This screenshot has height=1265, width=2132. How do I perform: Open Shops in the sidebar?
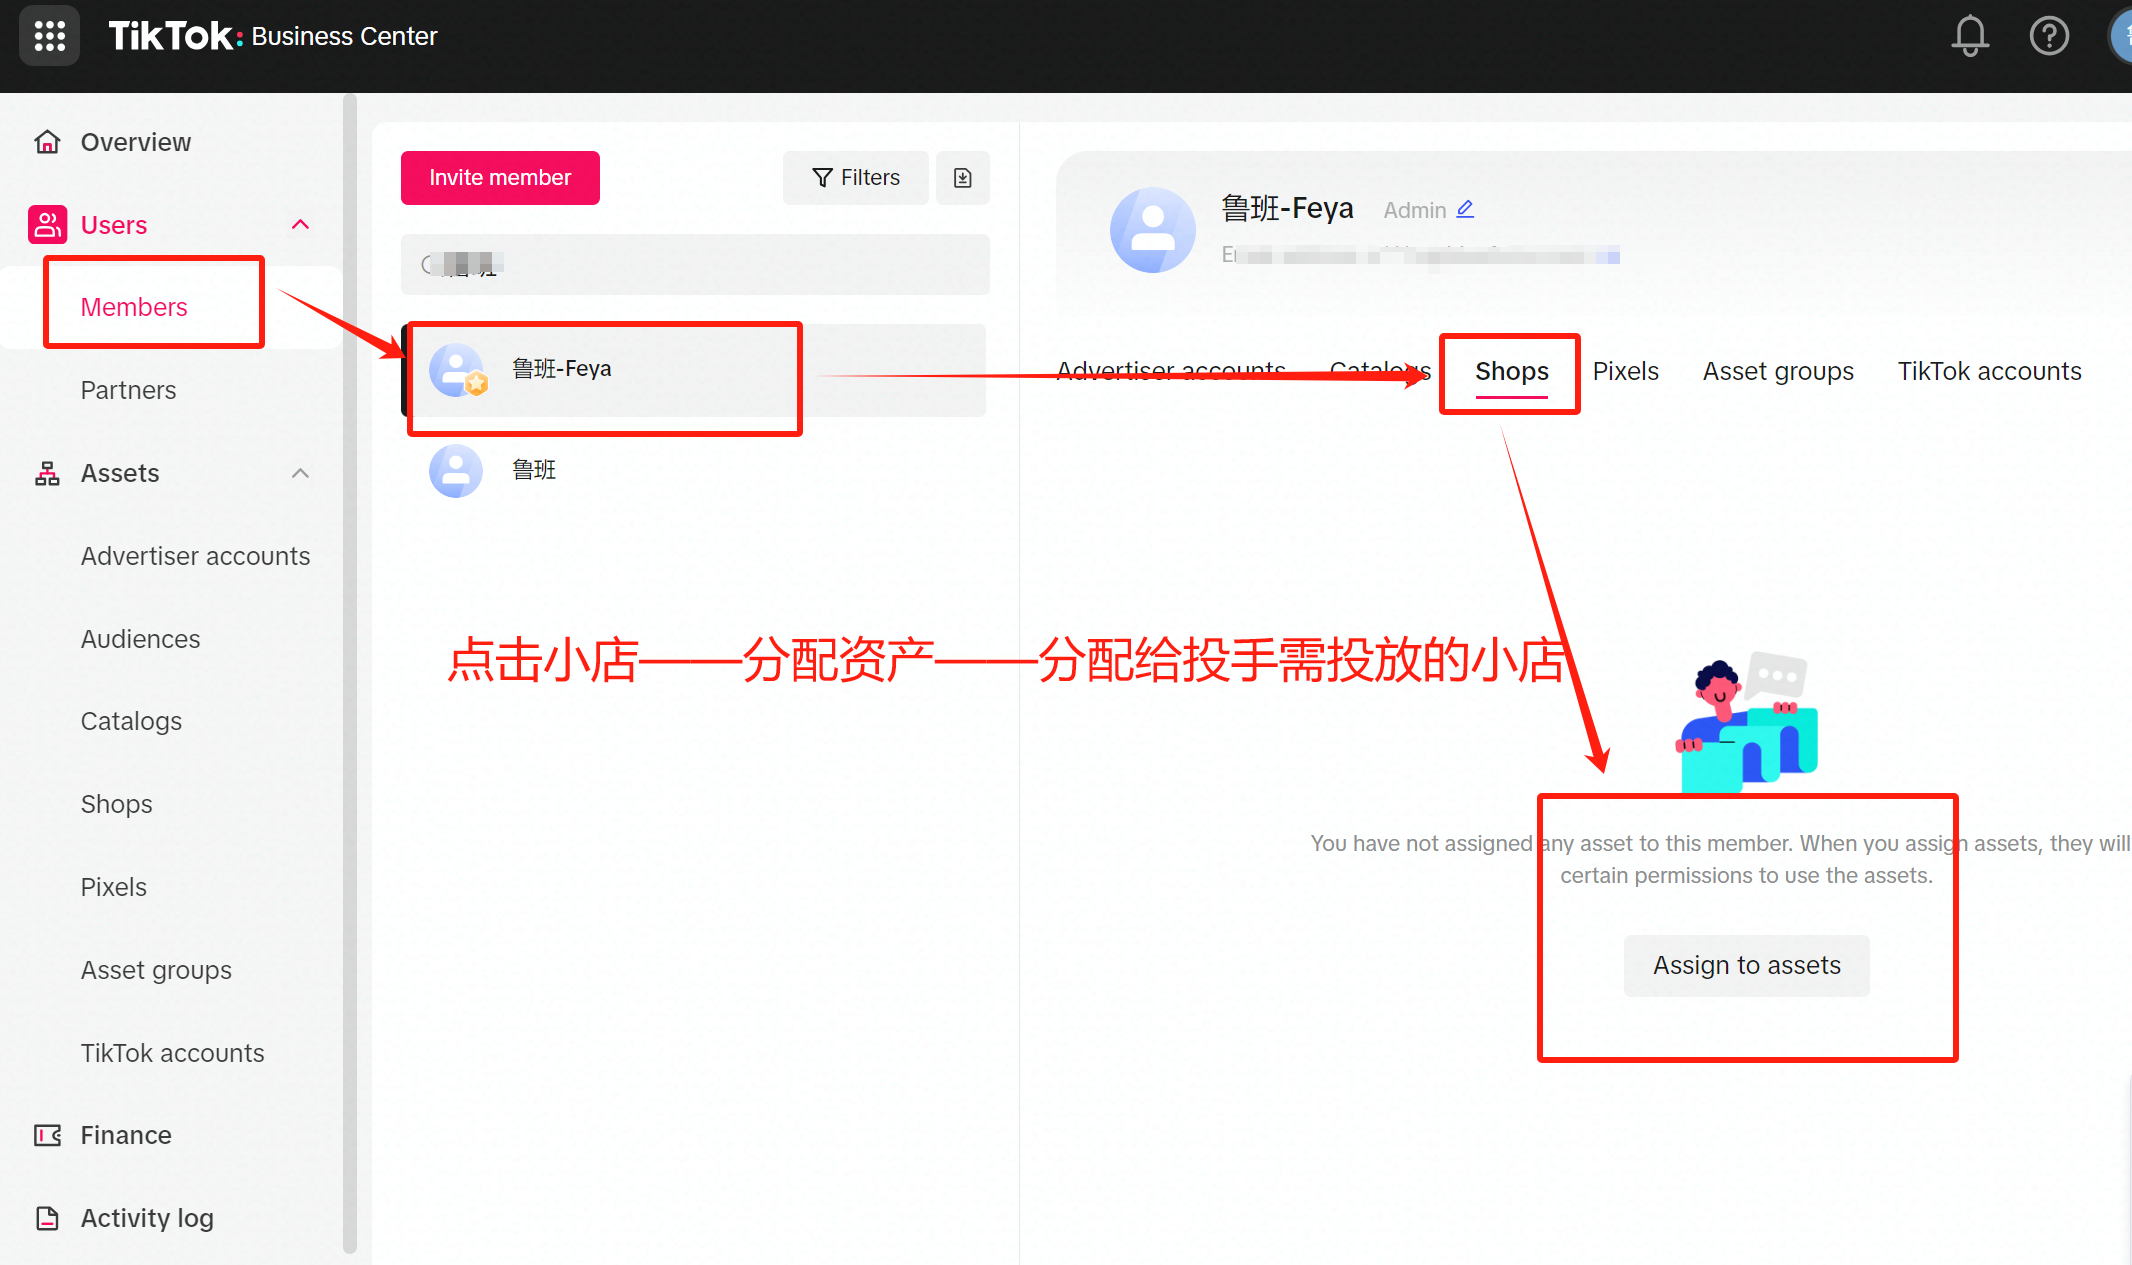(116, 804)
